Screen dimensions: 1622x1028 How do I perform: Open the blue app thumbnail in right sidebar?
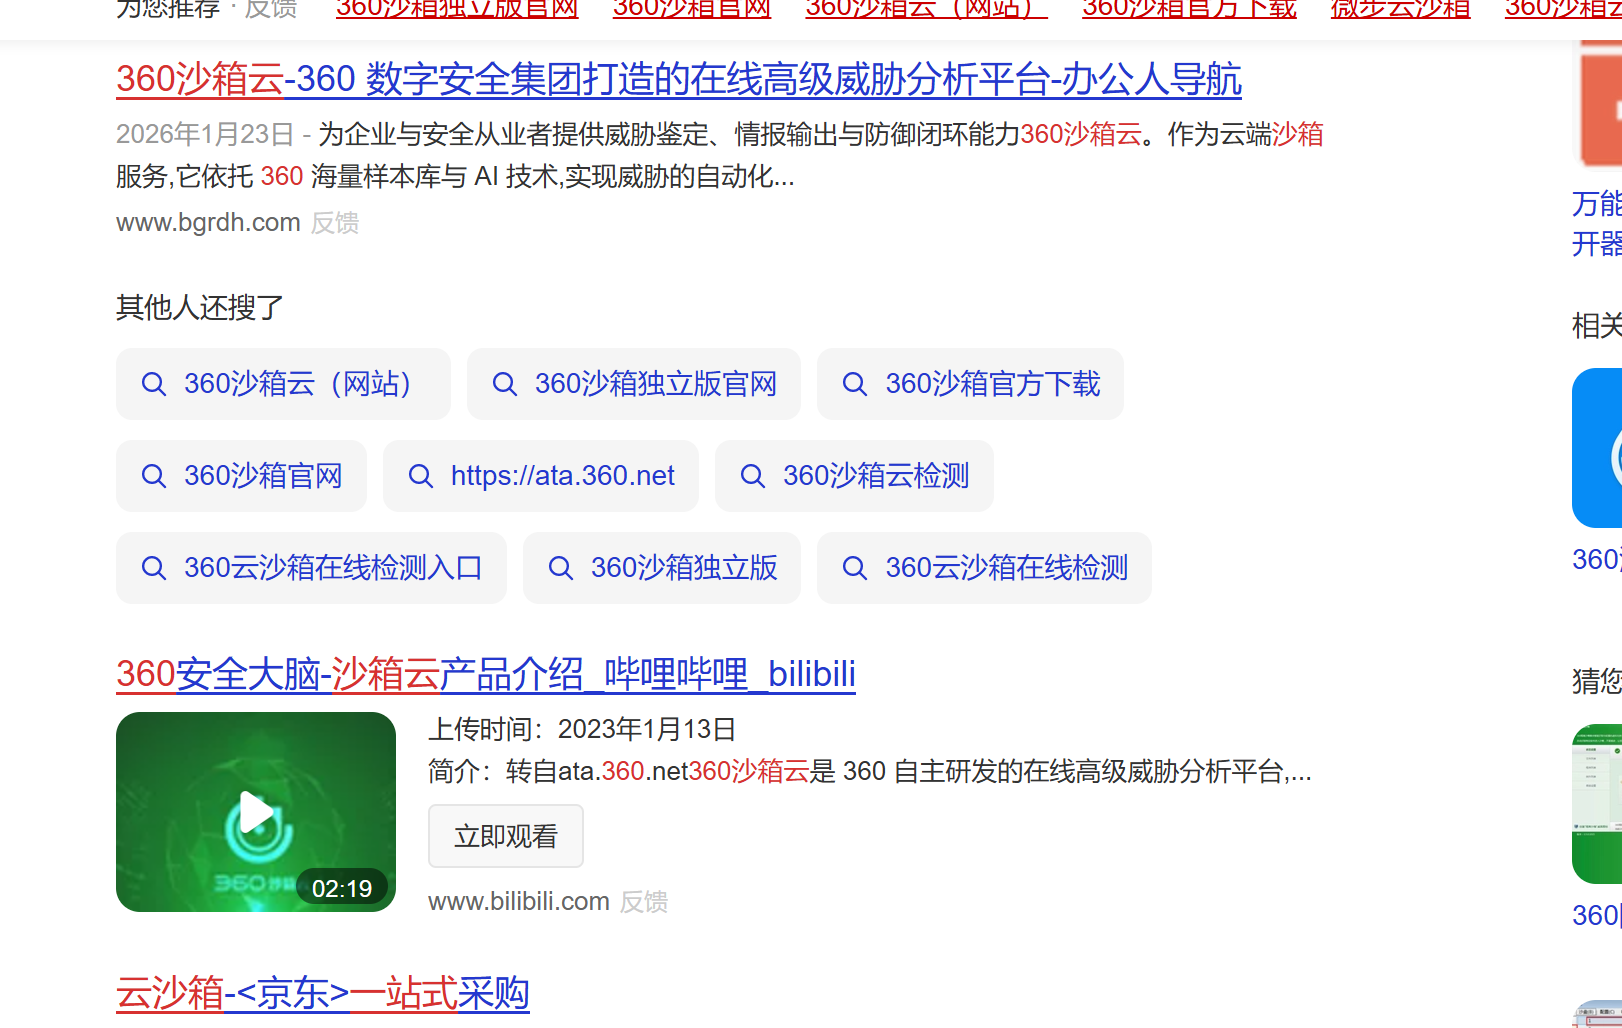[x=1597, y=448]
